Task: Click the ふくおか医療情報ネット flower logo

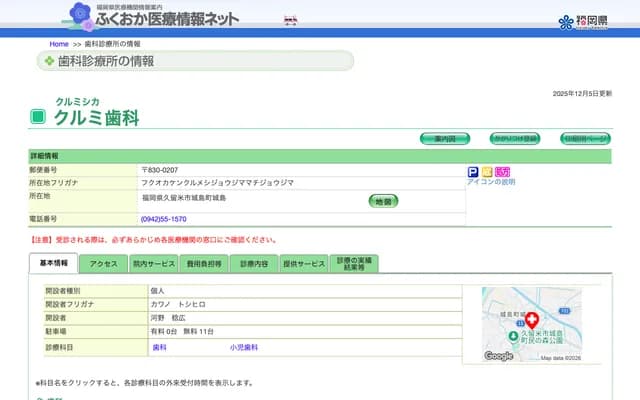Action: [81, 15]
